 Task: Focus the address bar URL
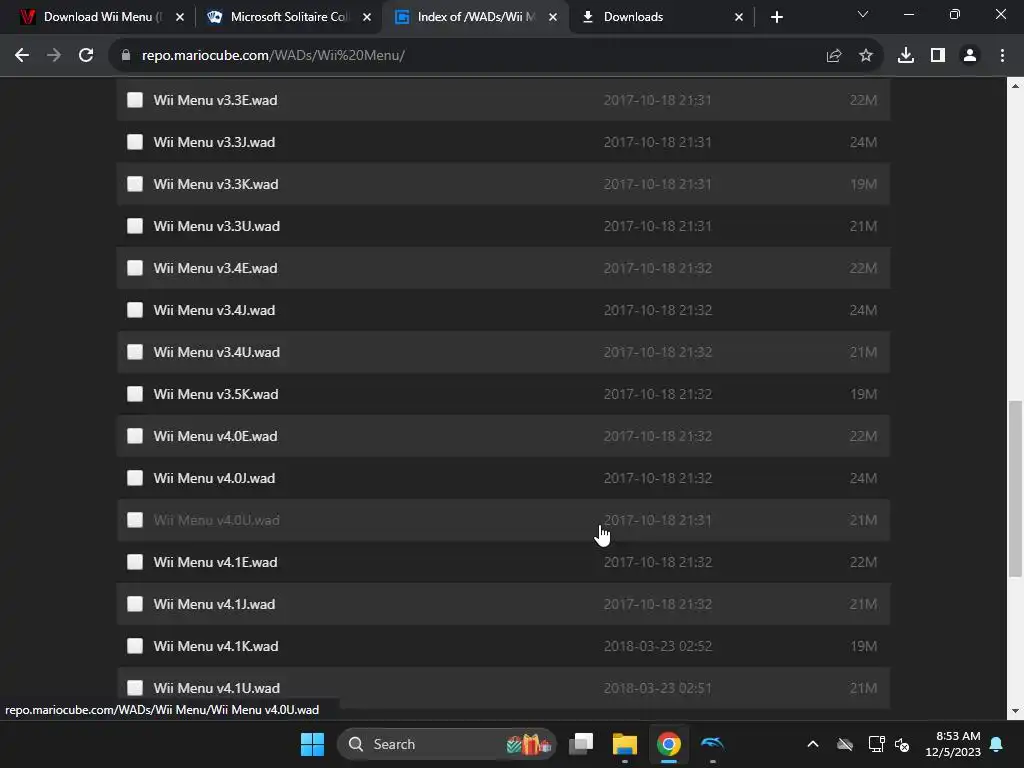coord(273,56)
